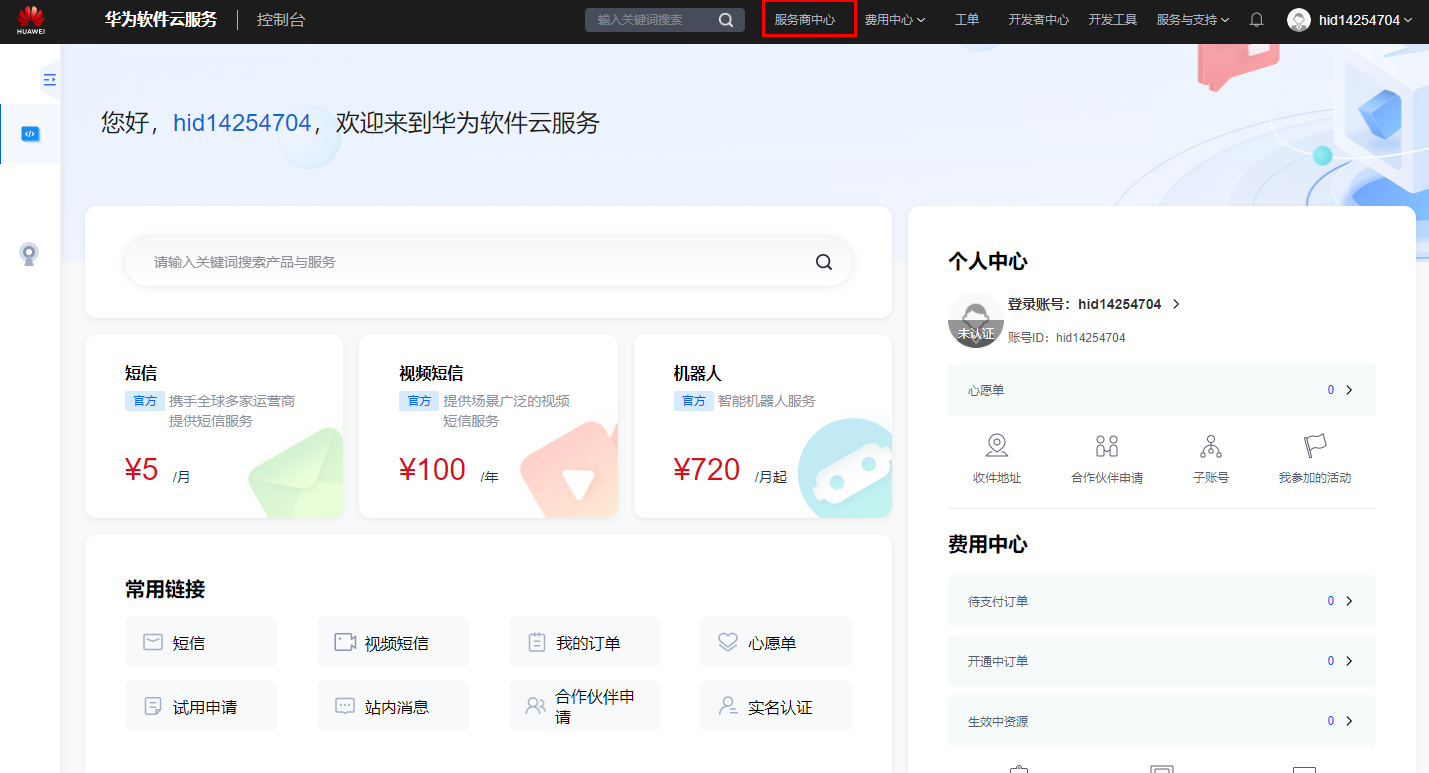Click the ¥100 price text
This screenshot has width=1429, height=773.
(x=432, y=470)
